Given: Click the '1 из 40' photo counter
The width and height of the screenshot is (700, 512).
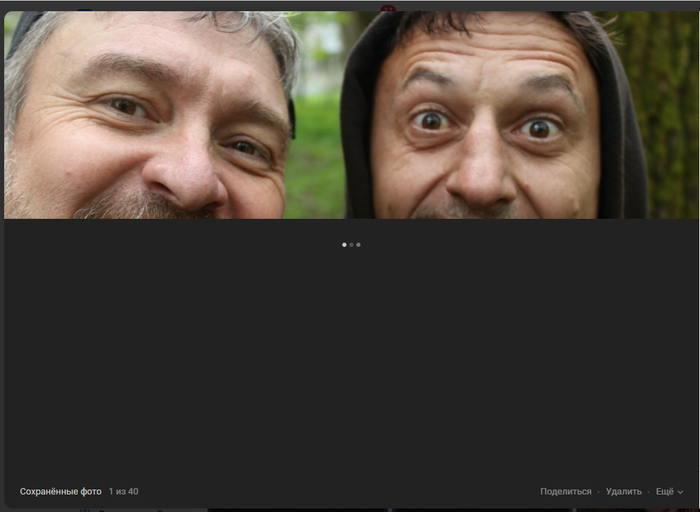Looking at the screenshot, I should (123, 492).
